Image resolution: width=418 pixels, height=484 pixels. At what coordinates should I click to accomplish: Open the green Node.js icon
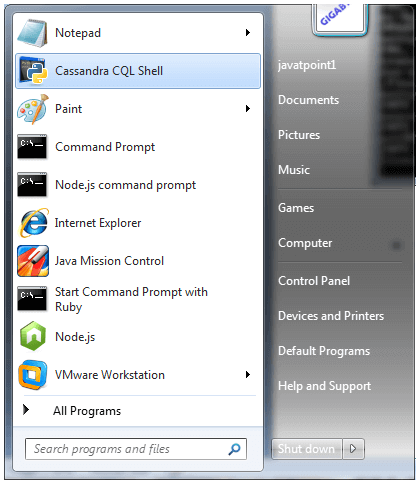(33, 336)
